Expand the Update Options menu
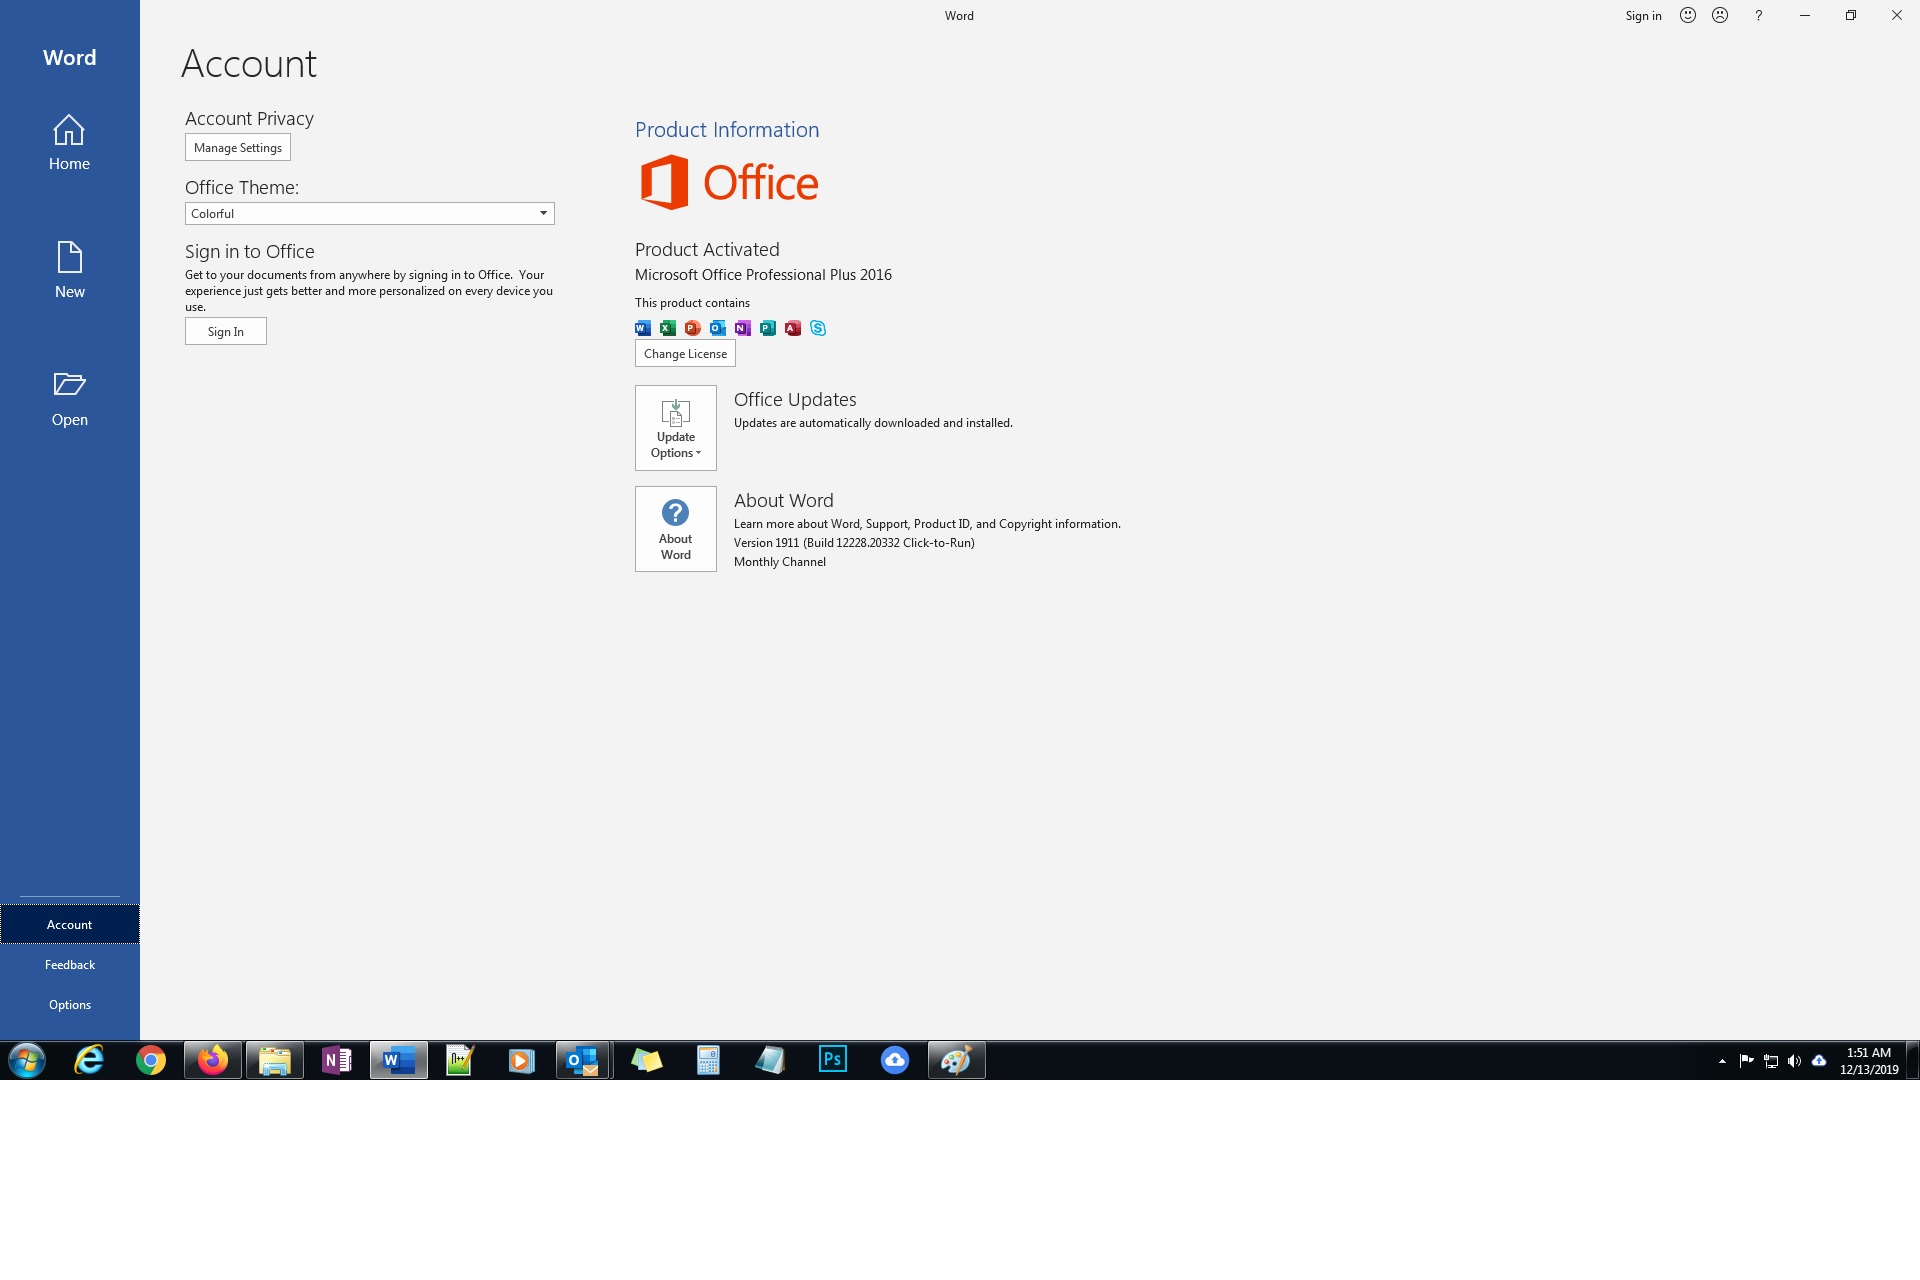The image size is (1920, 1280). point(675,428)
